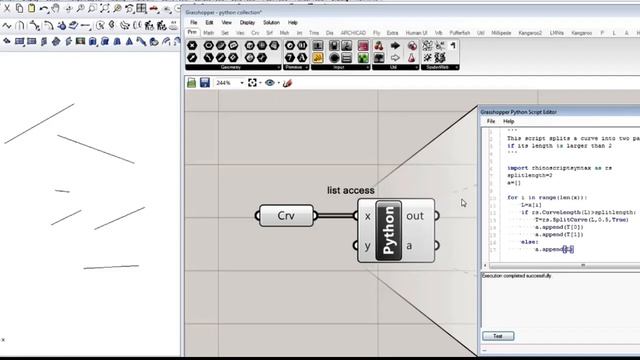Viewport: 640px width, 360px height.
Task: Click the Rhino Undo arrow icon
Action: pos(44,8)
